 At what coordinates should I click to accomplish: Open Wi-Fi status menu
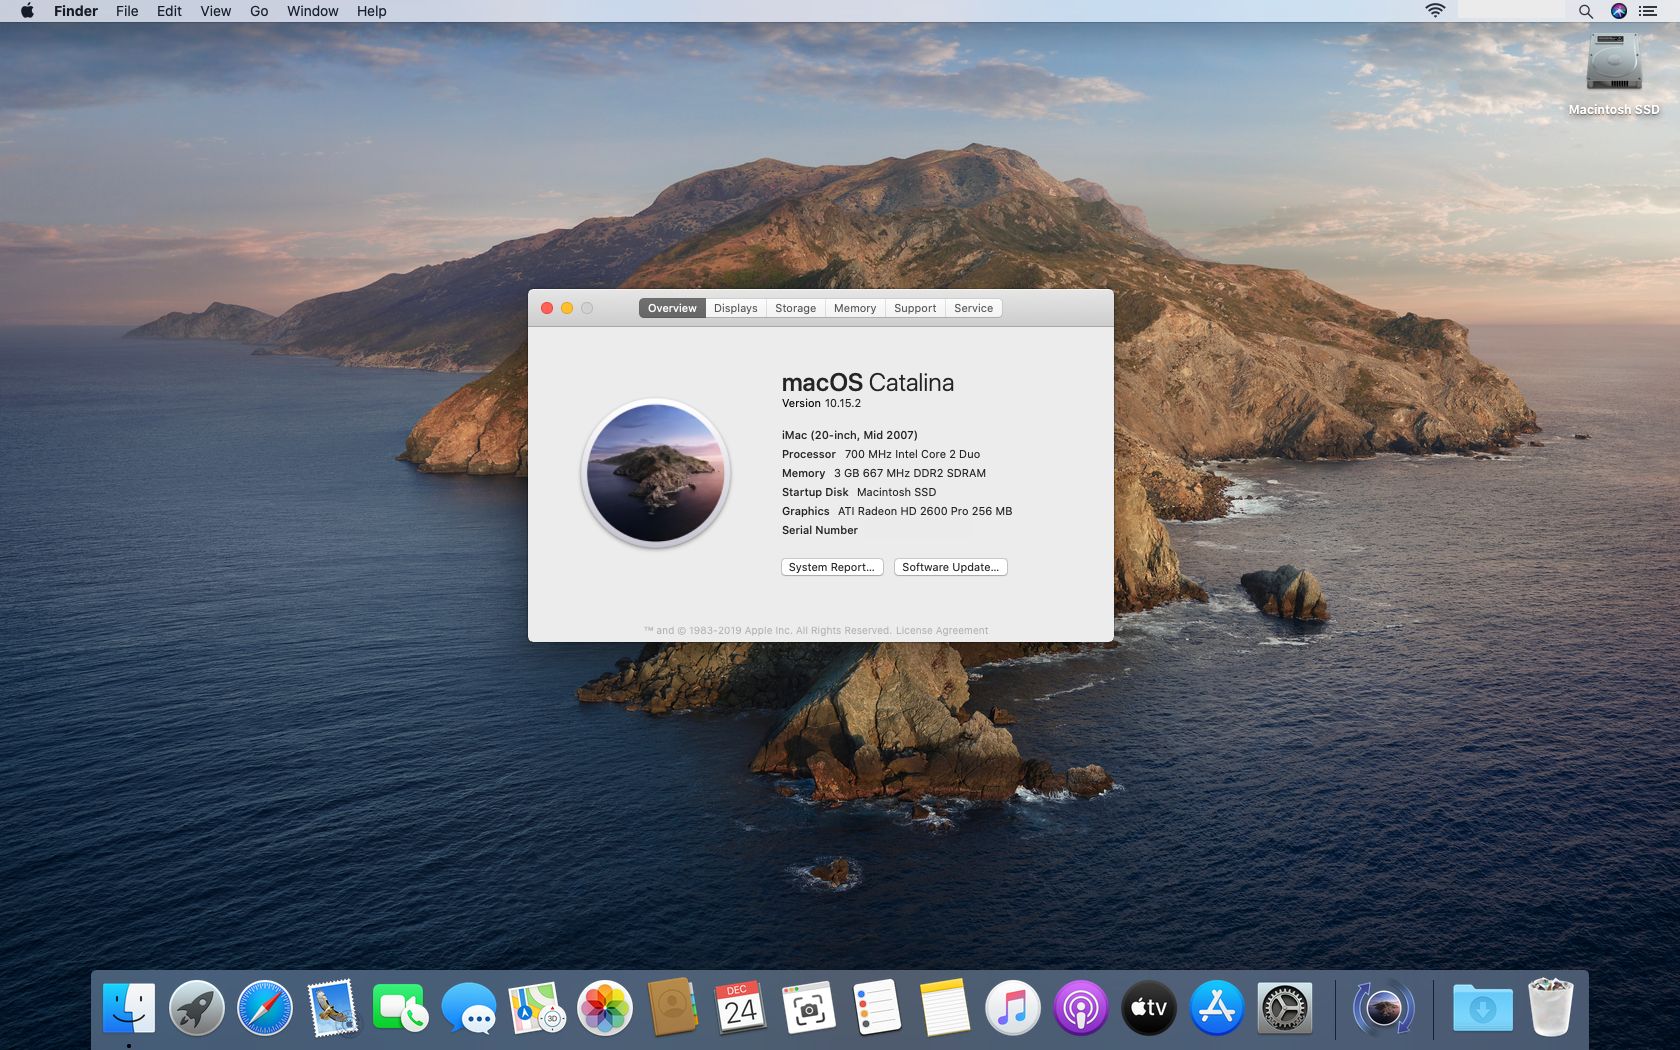click(x=1435, y=11)
